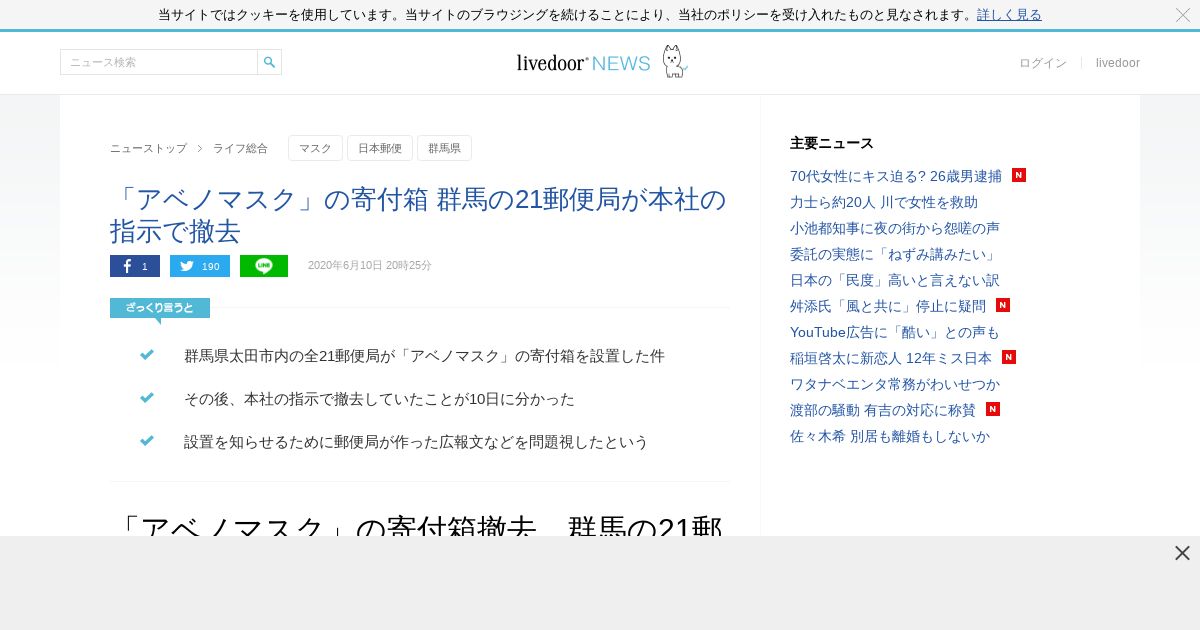Close the bottom ad banner
Viewport: 1200px width, 630px height.
pyautogui.click(x=1182, y=553)
